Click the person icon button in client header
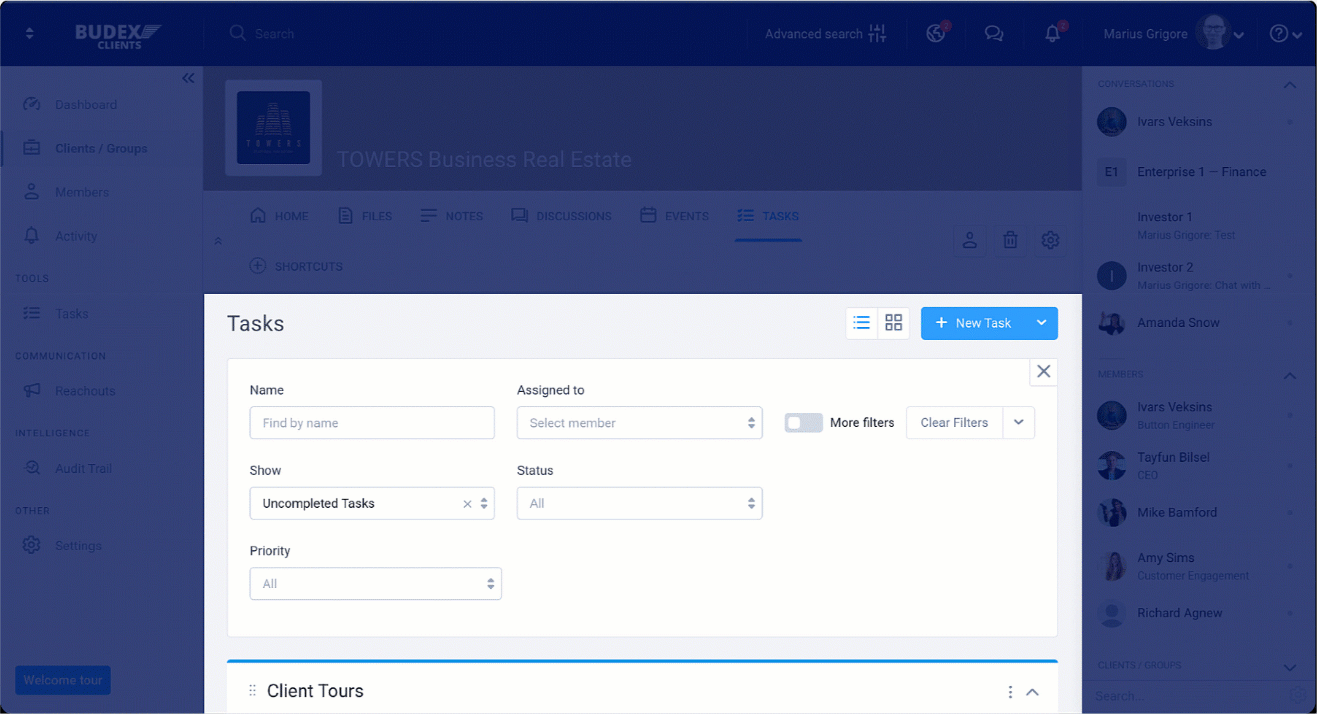Screen dimensions: 1317x714 (x=970, y=240)
